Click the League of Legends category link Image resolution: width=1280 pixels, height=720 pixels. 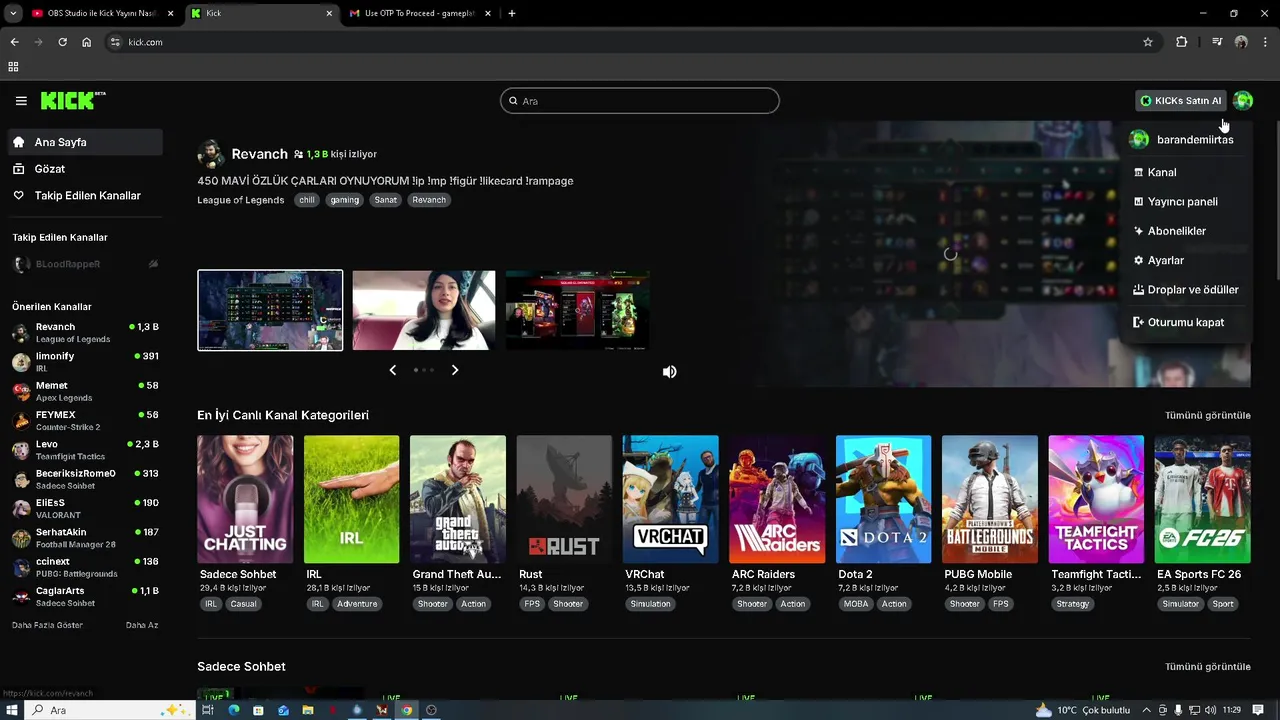coord(241,200)
